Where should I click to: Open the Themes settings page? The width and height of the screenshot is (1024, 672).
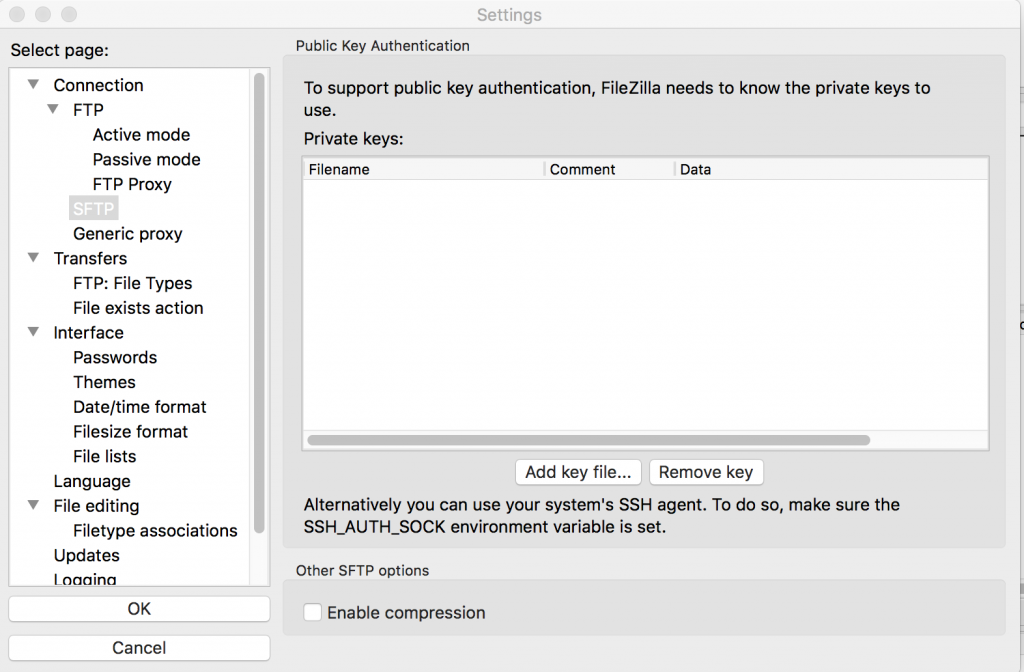tap(104, 382)
